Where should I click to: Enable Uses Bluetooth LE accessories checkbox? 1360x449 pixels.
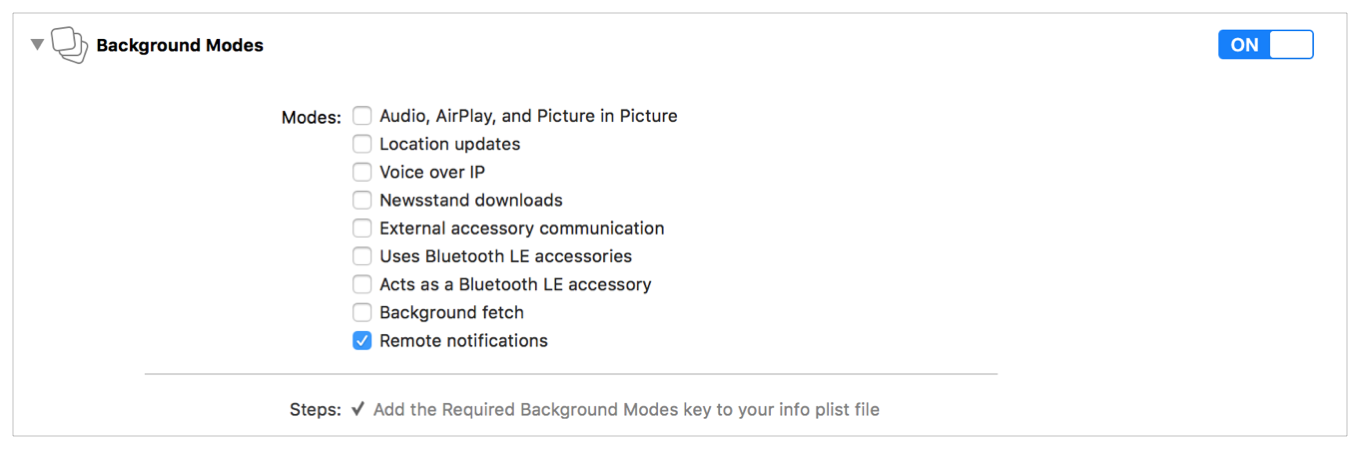362,256
